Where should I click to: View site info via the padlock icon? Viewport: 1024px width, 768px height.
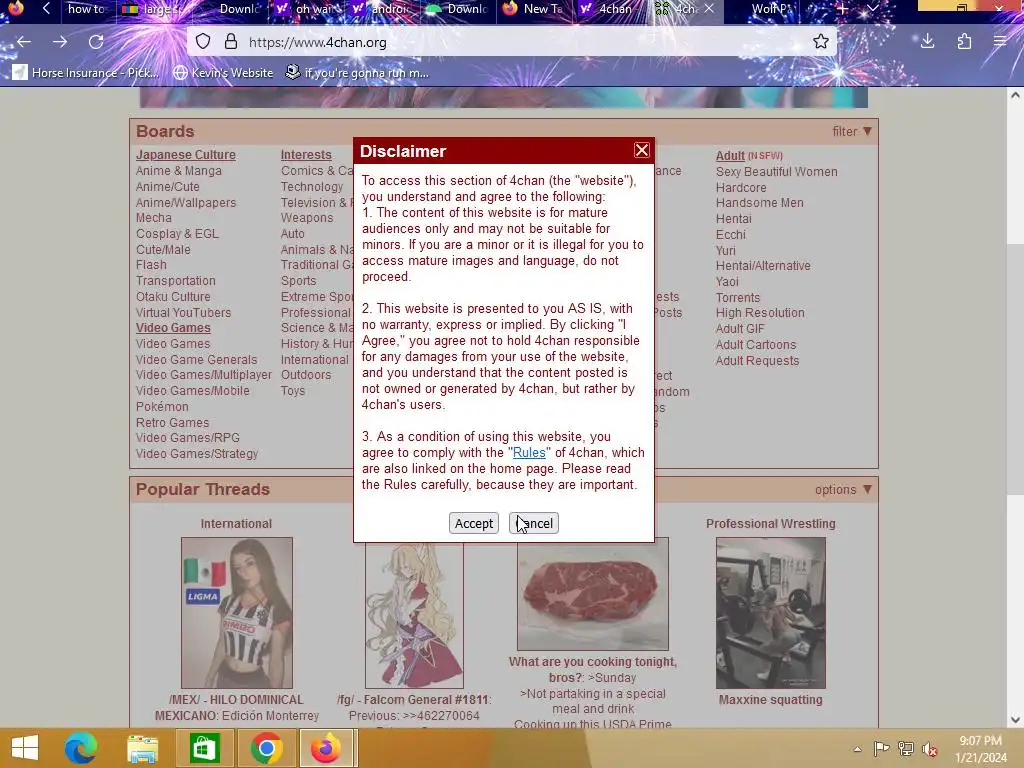(x=231, y=42)
